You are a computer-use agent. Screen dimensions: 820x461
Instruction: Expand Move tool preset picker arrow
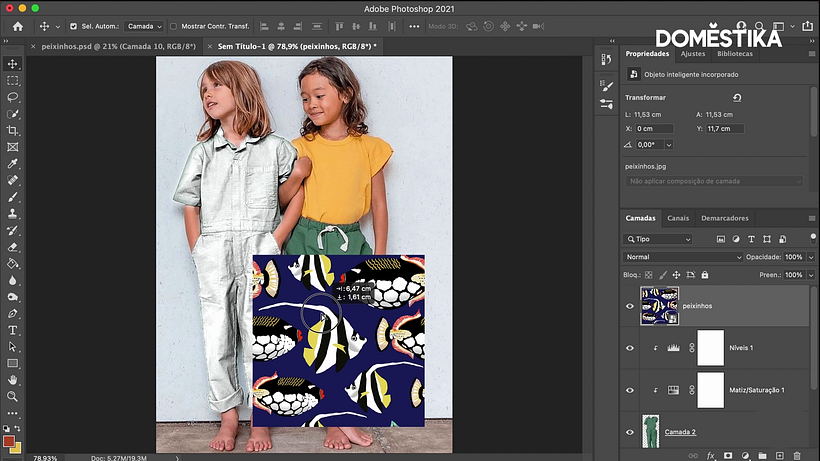[x=58, y=27]
